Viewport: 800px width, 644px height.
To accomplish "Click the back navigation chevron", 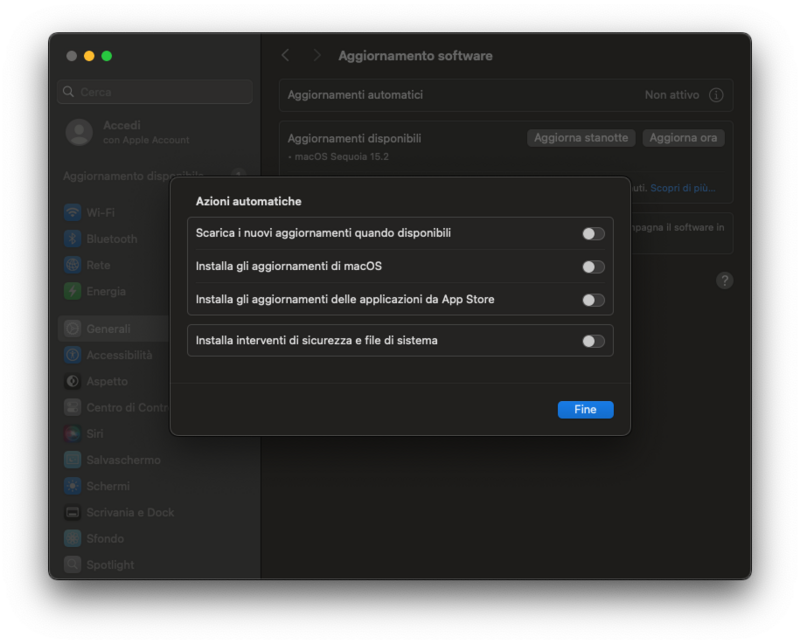I will click(x=285, y=55).
